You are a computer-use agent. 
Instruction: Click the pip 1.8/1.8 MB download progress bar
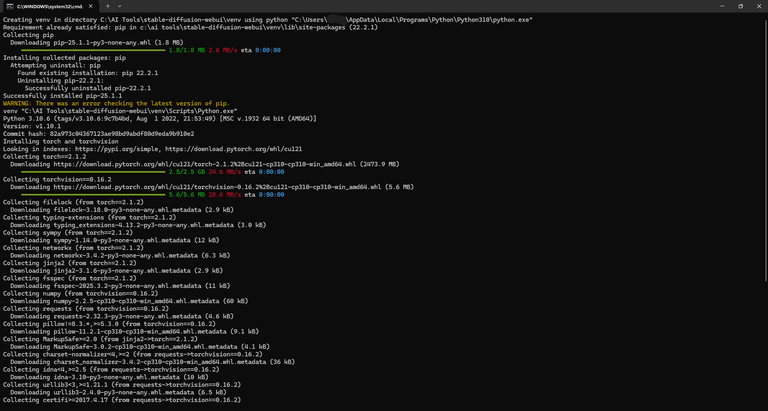pyautogui.click(x=93, y=50)
